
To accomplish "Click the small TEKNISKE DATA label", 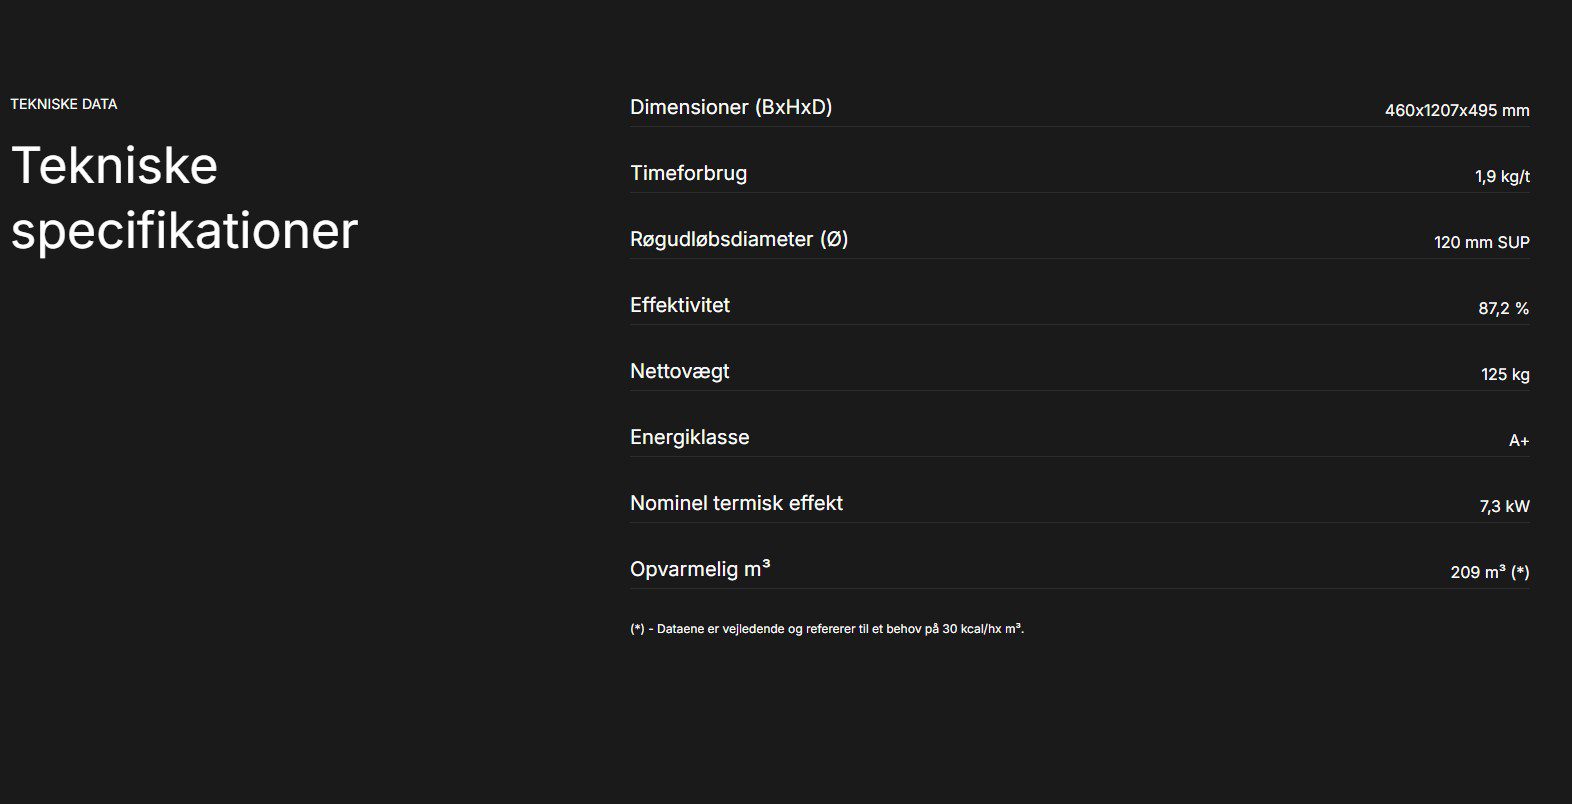I will [64, 104].
